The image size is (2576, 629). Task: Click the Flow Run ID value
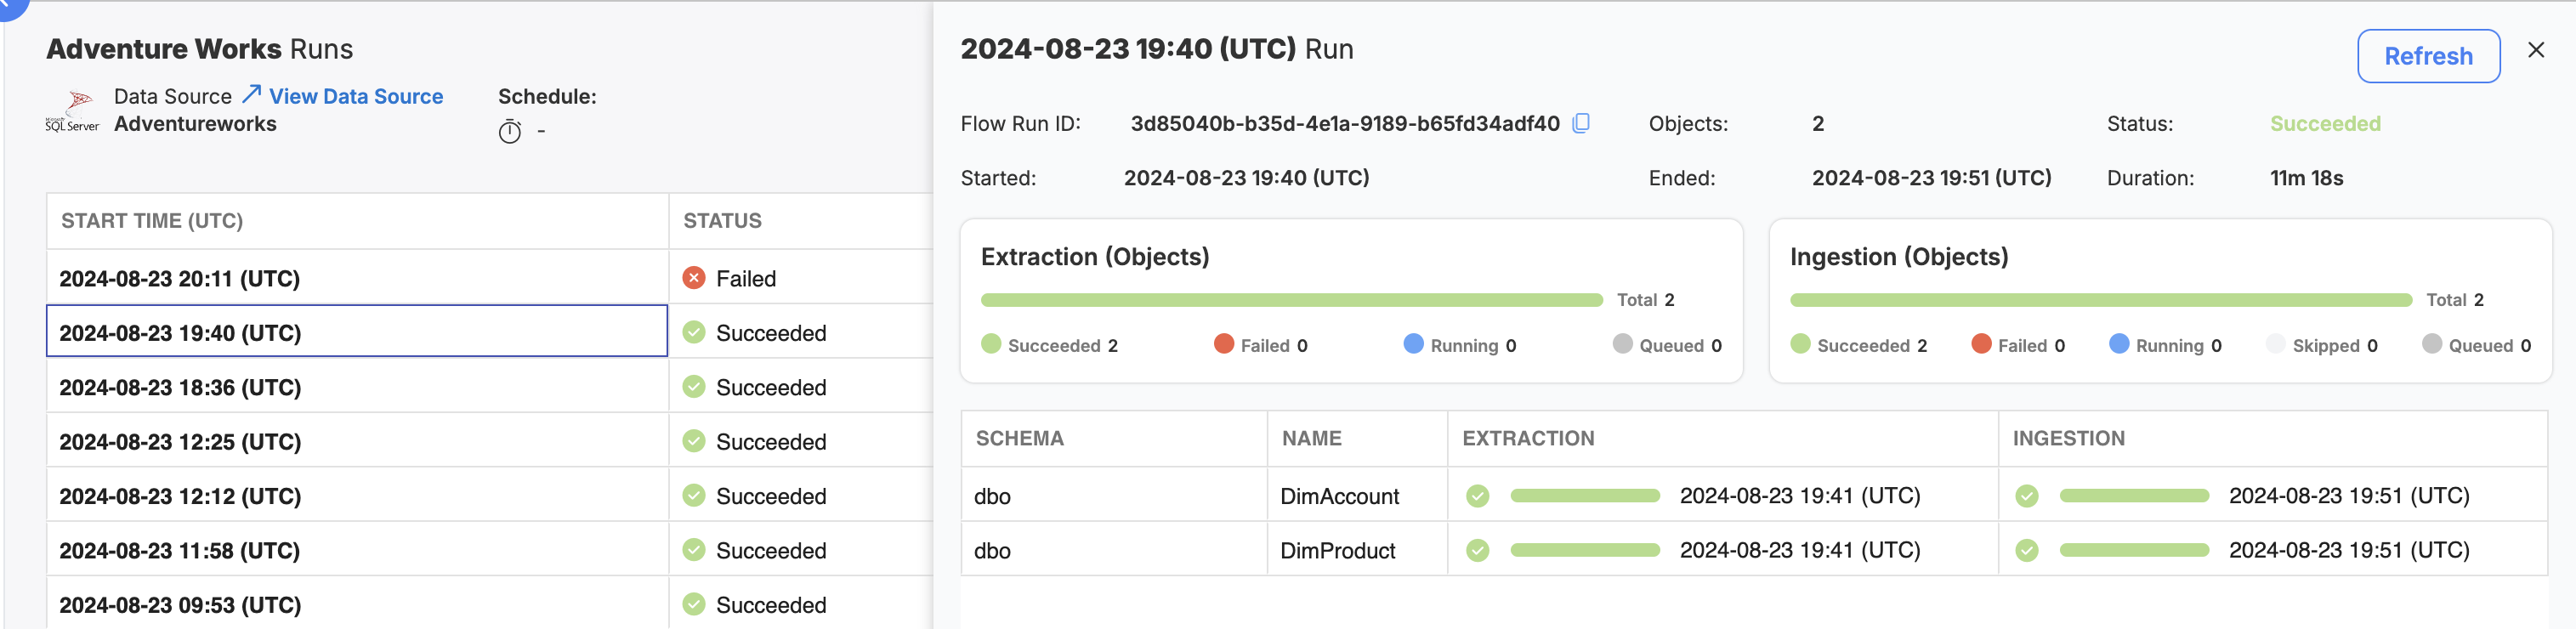(x=1344, y=123)
